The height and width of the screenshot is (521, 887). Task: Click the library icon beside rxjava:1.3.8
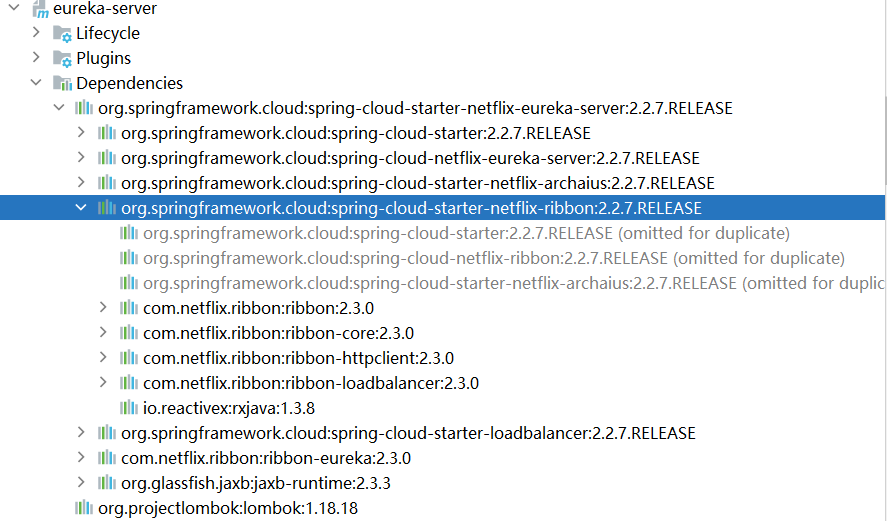[129, 408]
